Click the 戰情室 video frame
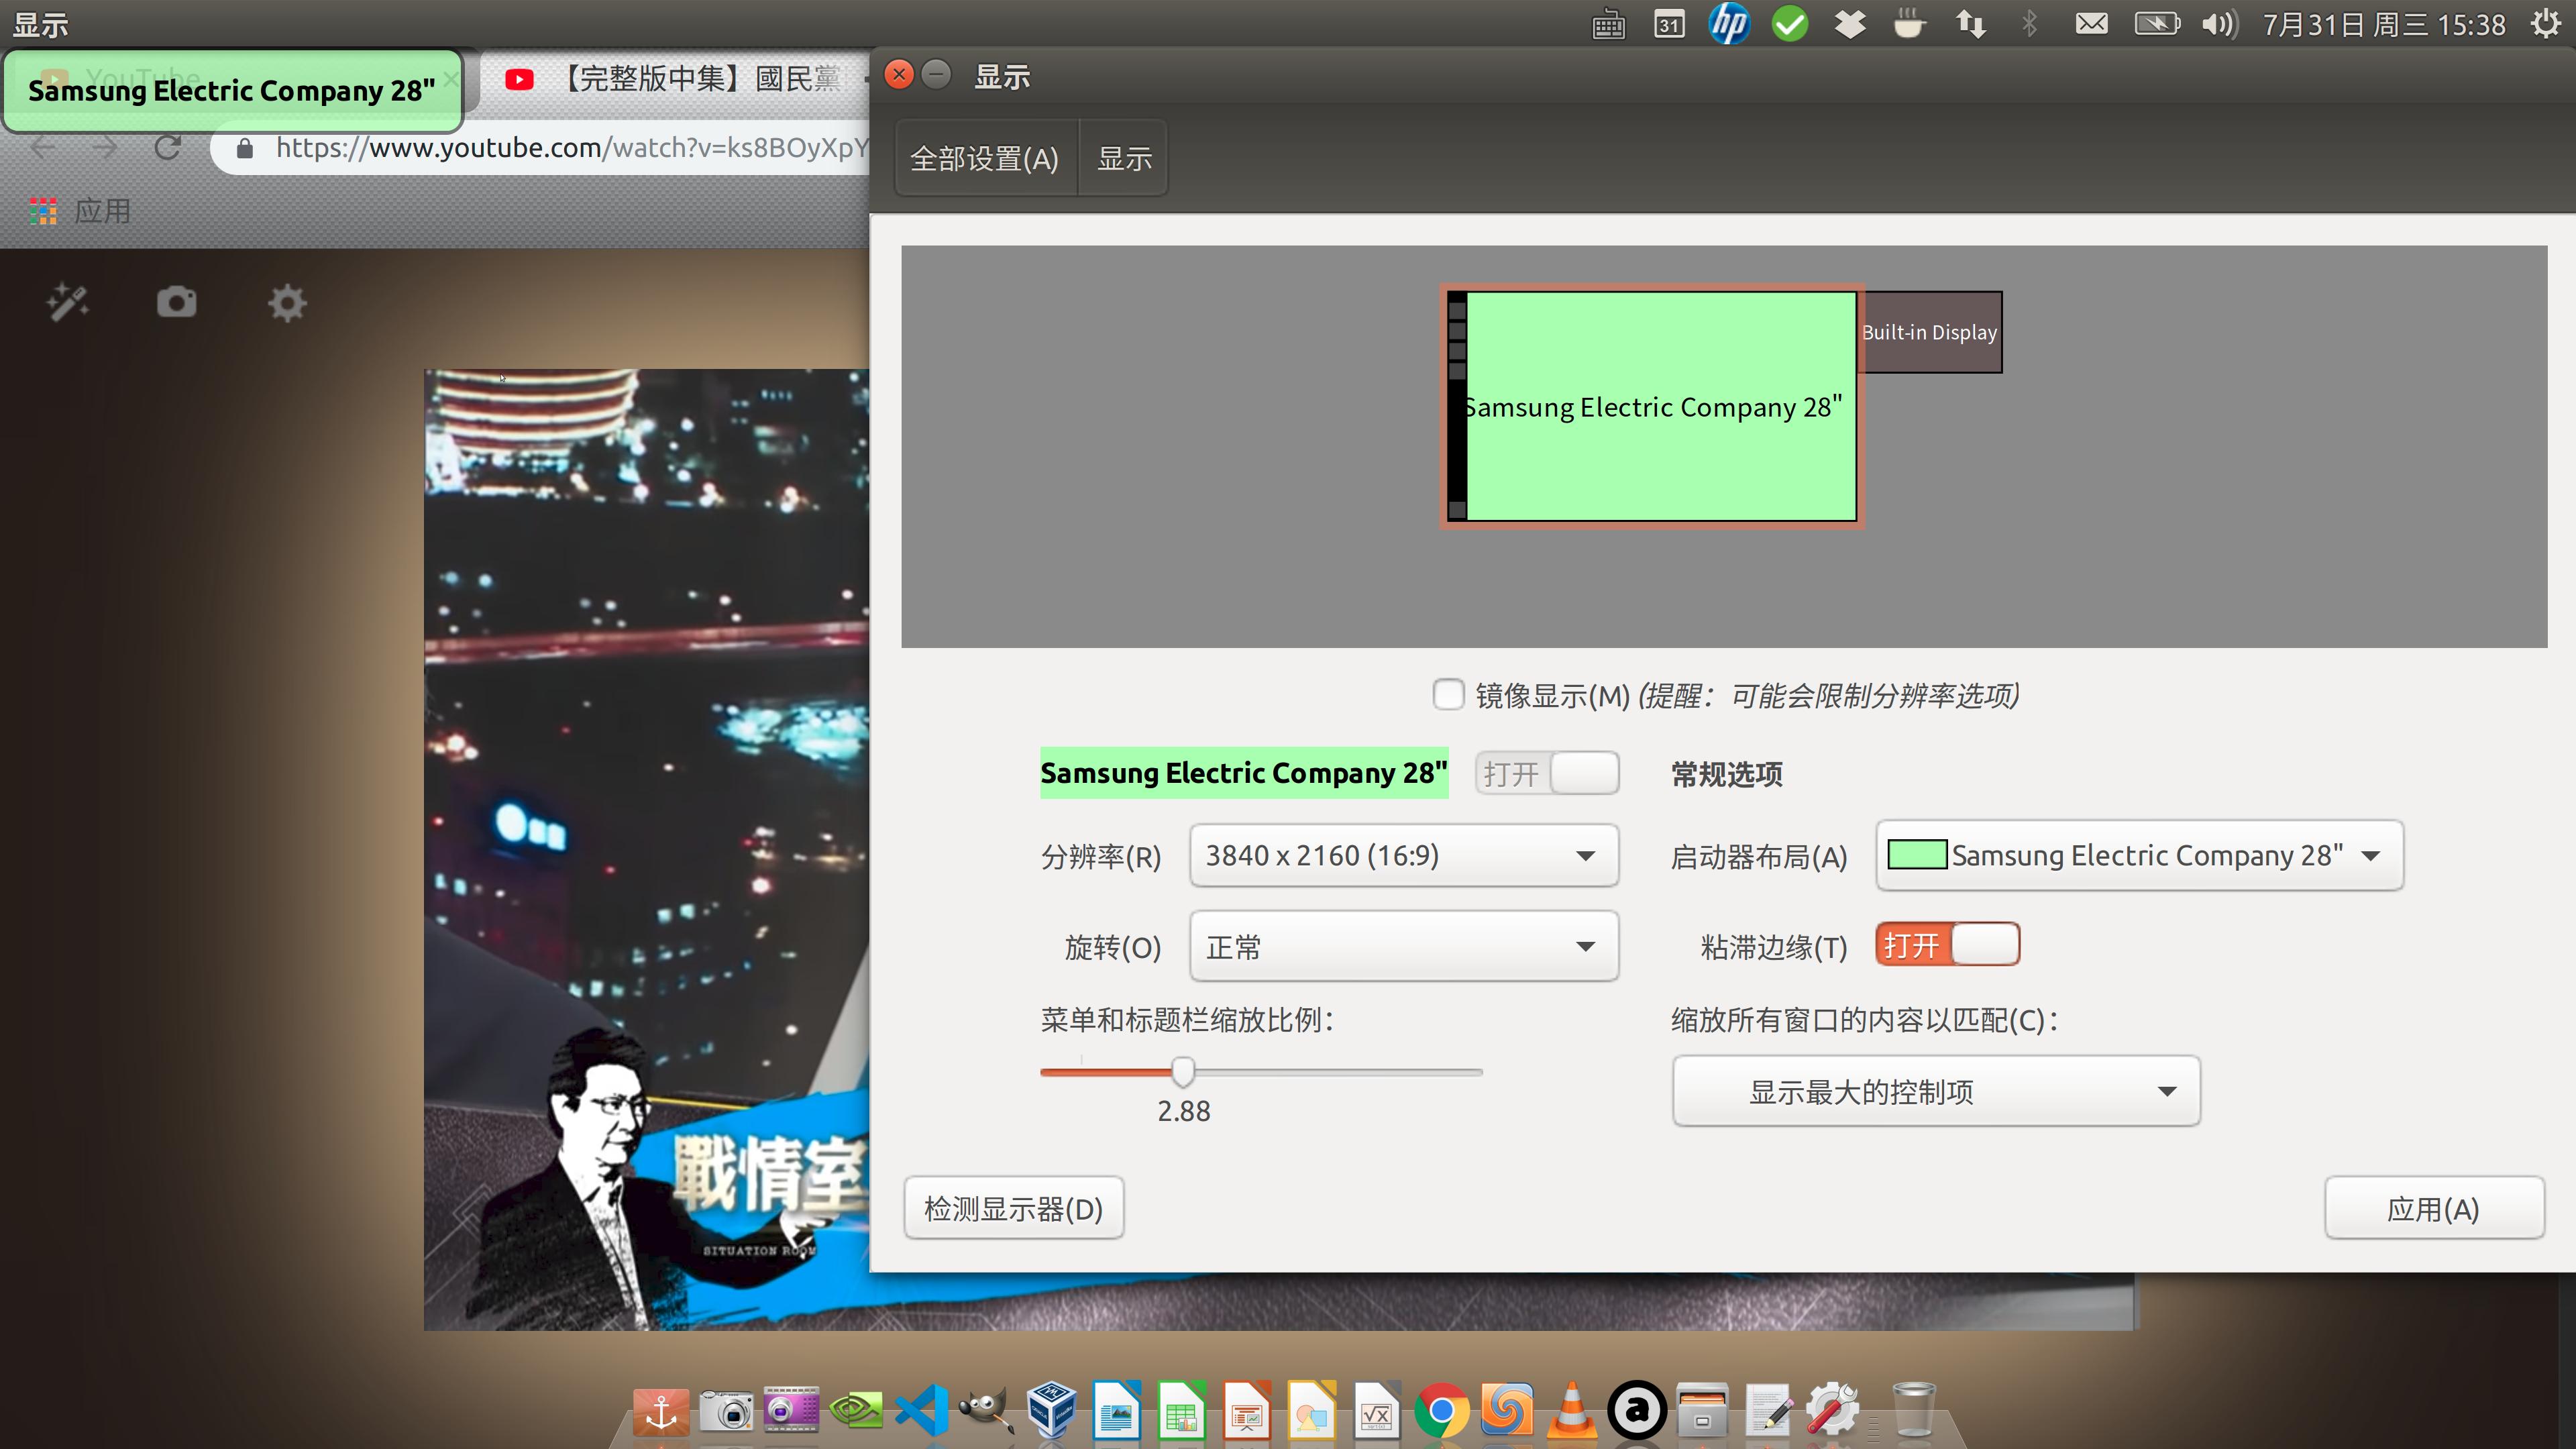 pos(646,849)
